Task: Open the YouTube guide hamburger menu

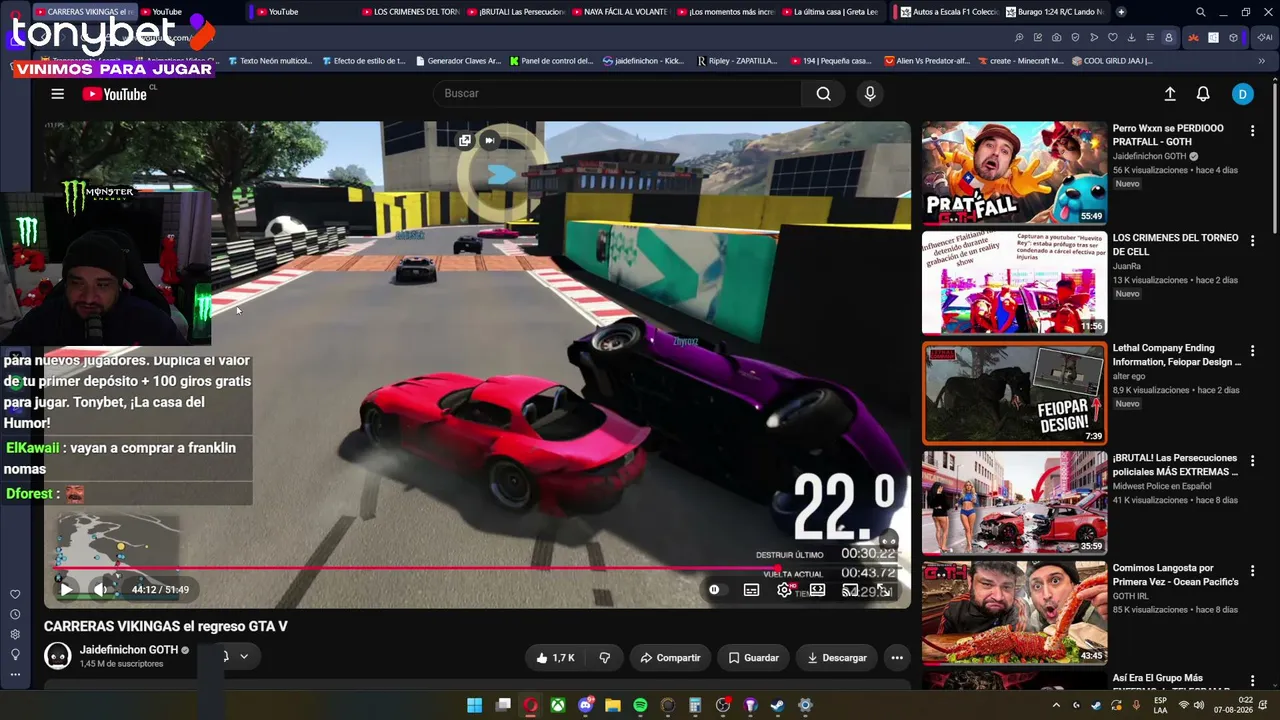Action: tap(58, 94)
